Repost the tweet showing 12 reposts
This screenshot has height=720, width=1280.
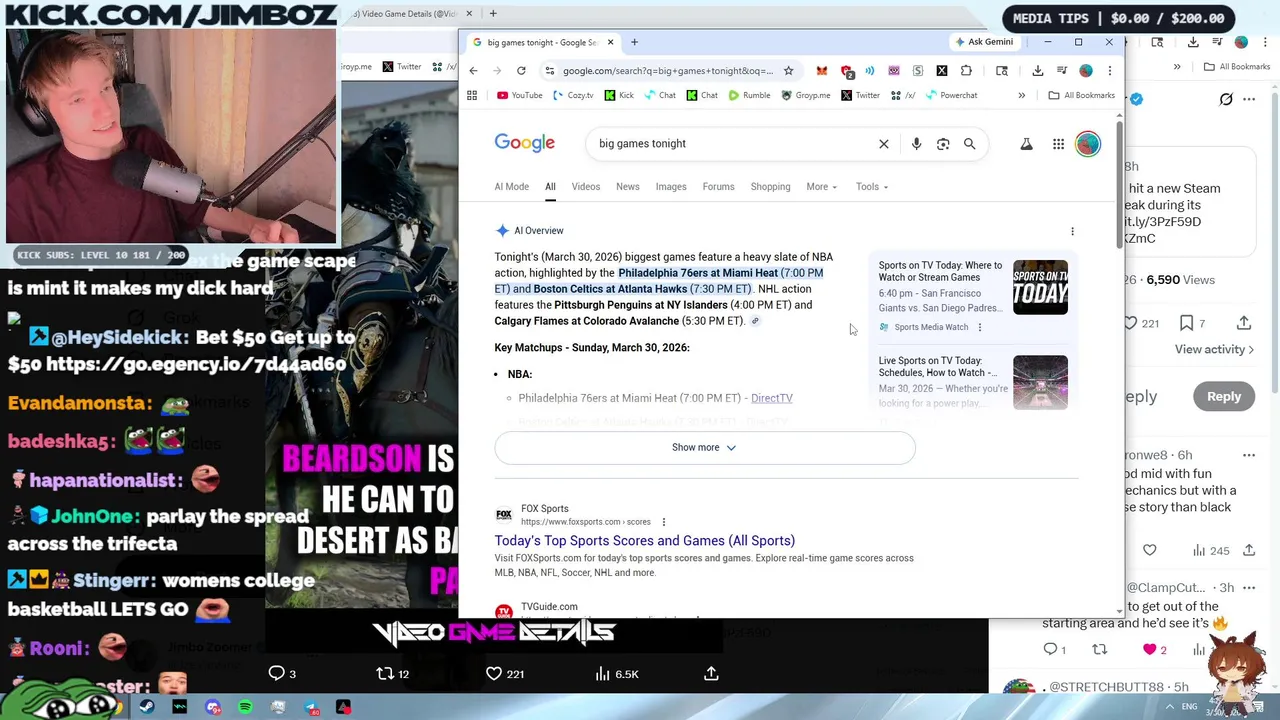point(384,674)
